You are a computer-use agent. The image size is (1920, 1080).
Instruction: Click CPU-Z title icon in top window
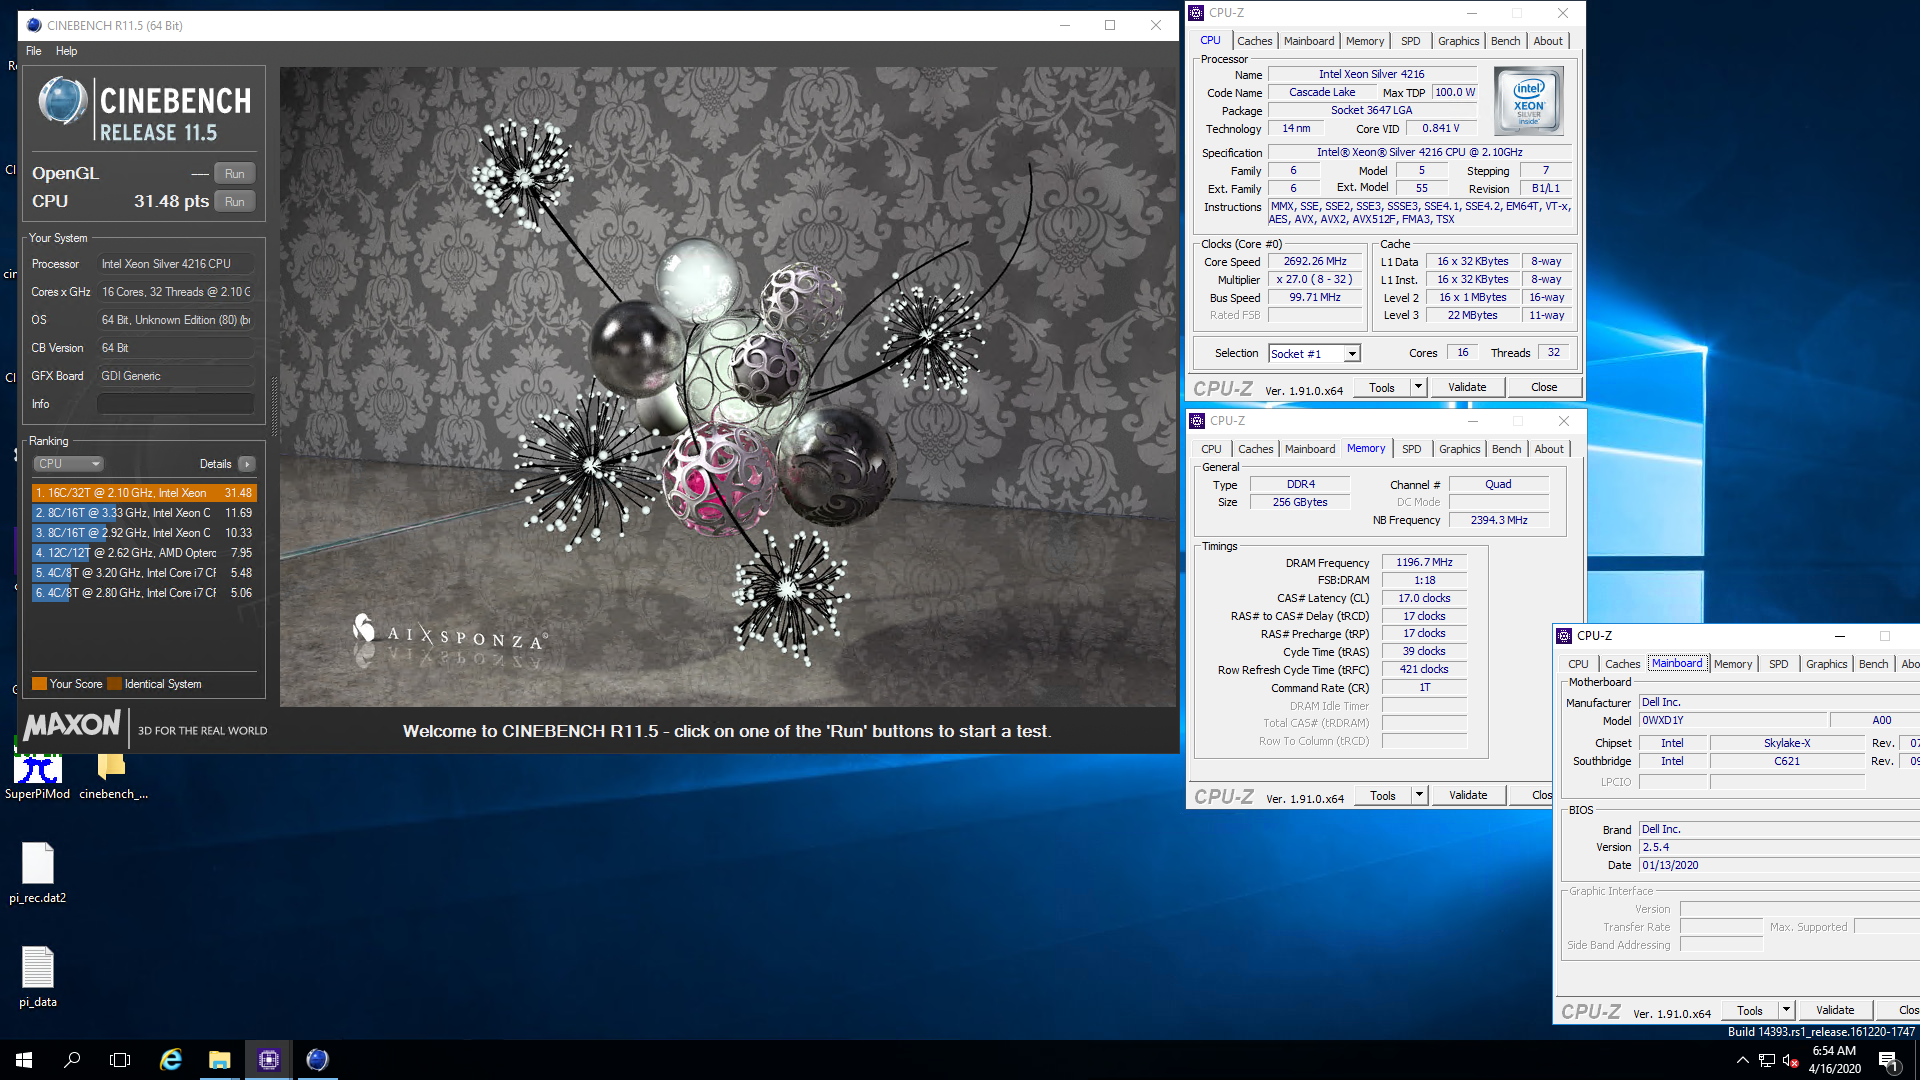[1196, 13]
